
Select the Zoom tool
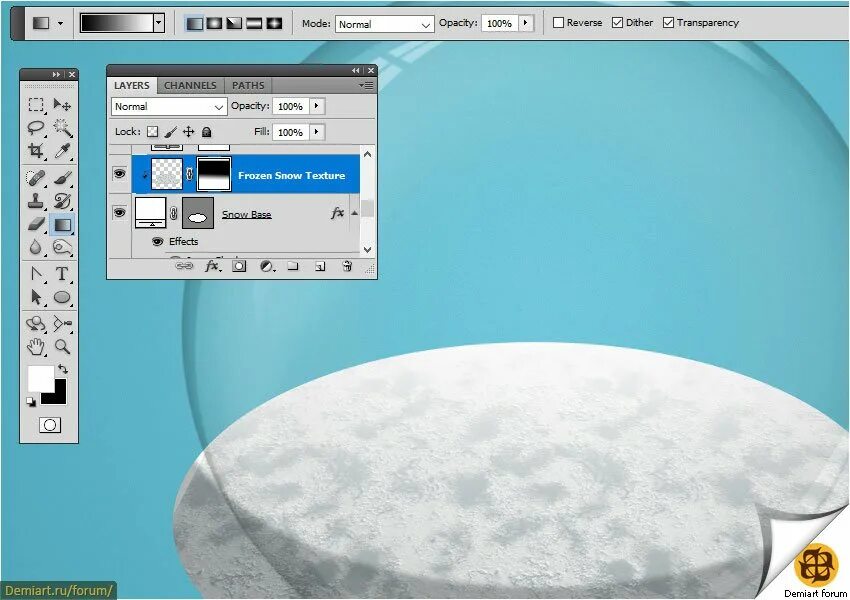point(62,346)
